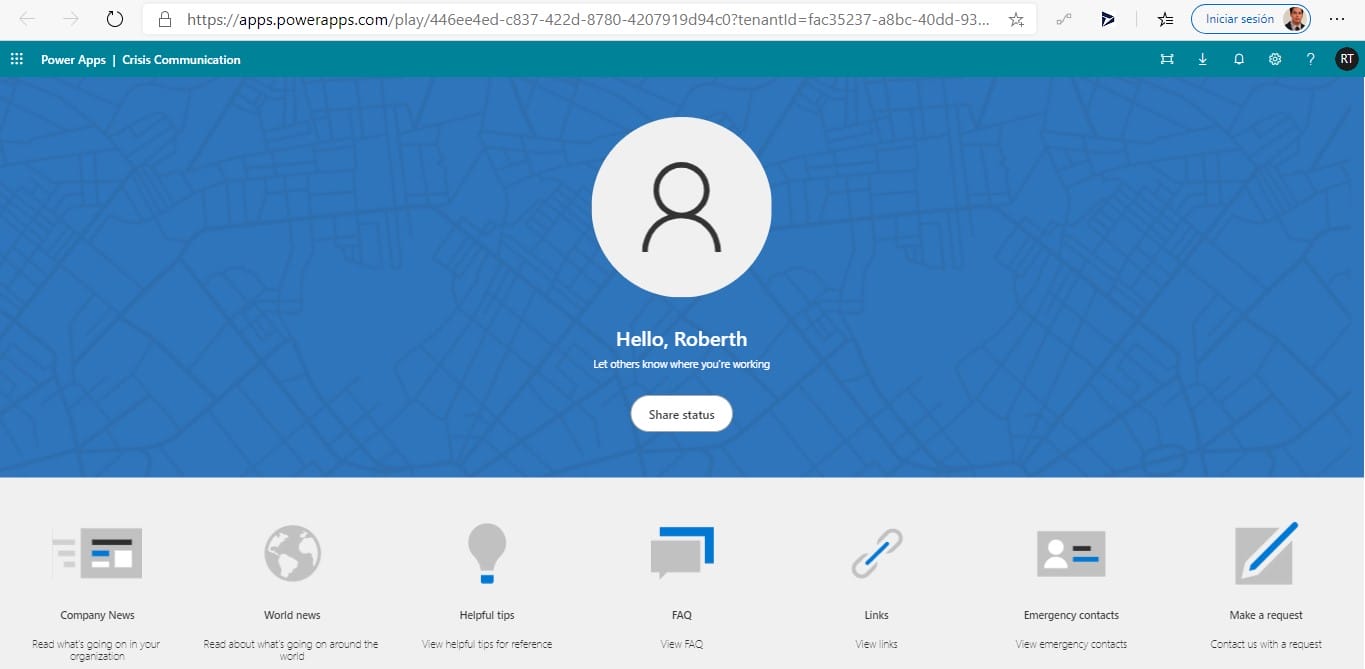
Task: Click the Share status button
Action: pyautogui.click(x=681, y=413)
